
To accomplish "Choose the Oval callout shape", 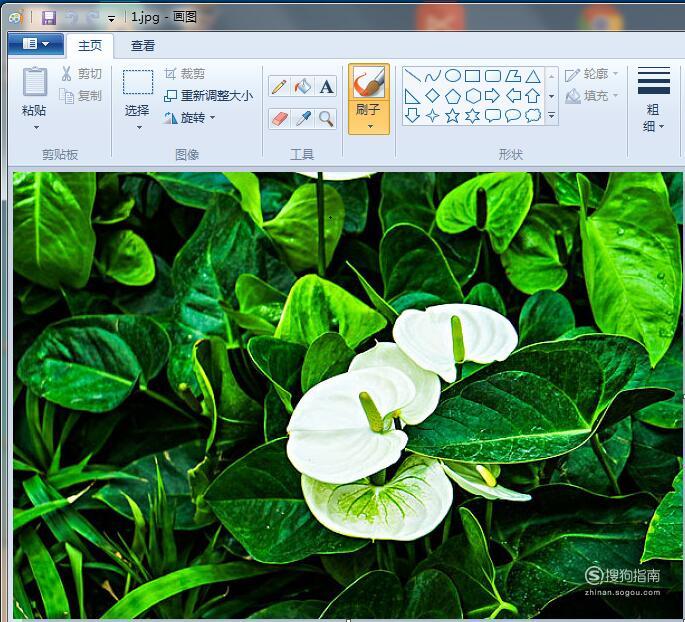I will 513,115.
